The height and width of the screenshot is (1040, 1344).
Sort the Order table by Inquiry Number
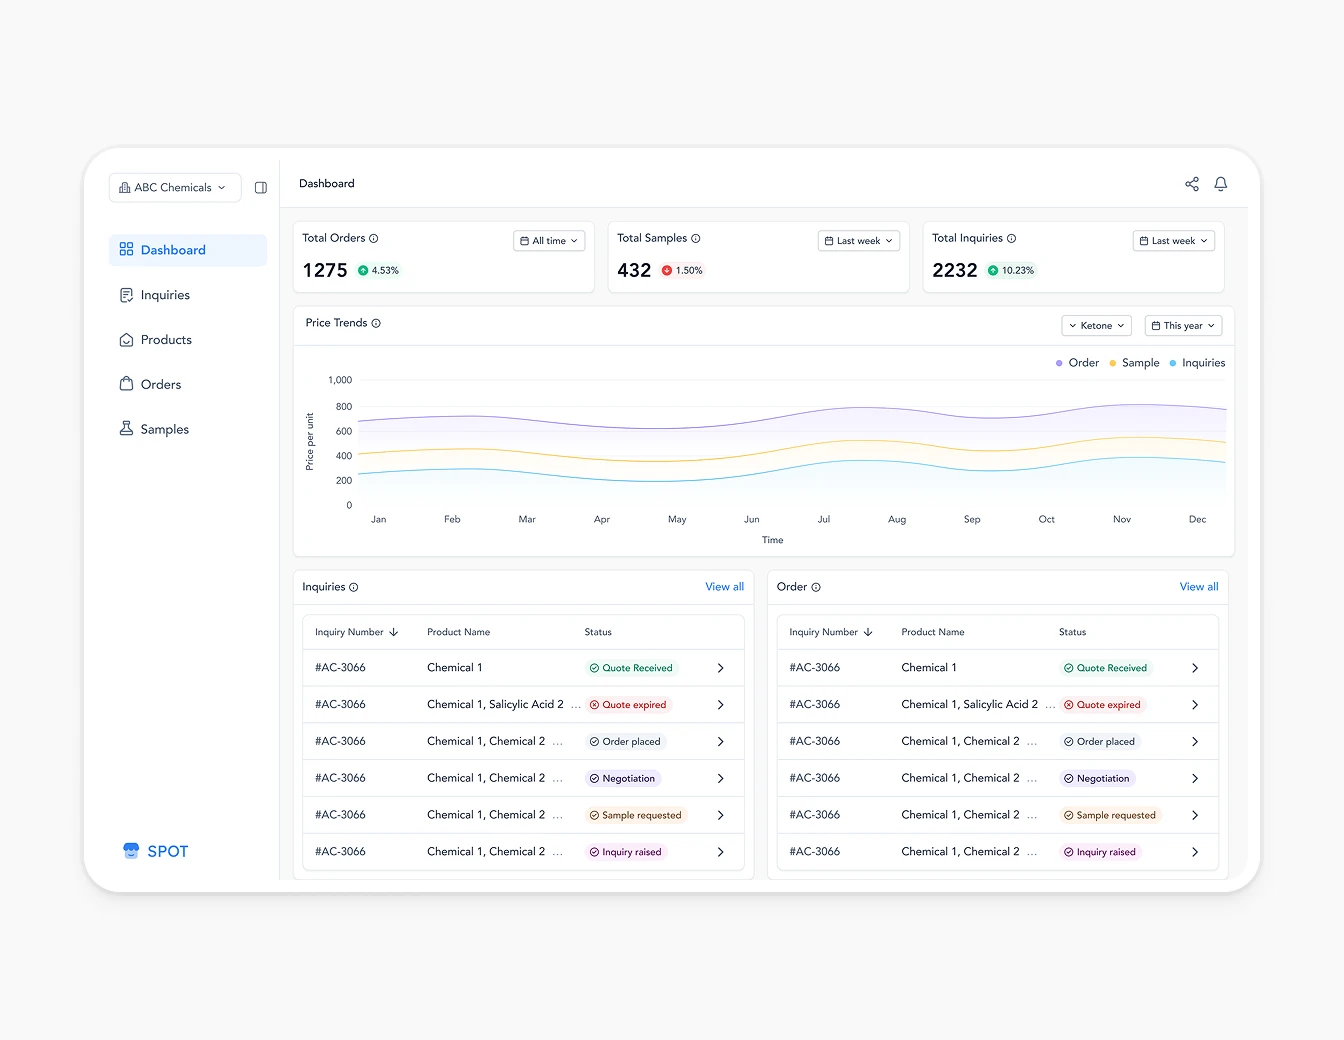click(833, 631)
